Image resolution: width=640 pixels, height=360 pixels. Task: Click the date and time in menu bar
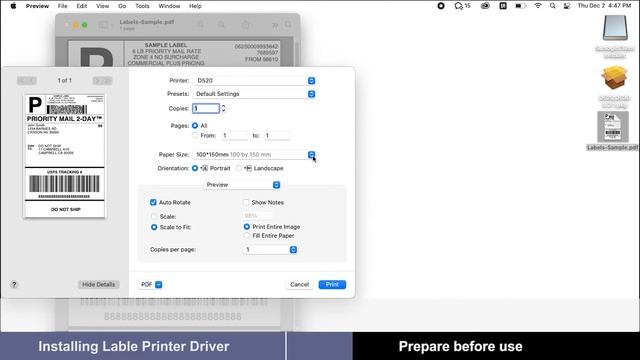(604, 6)
